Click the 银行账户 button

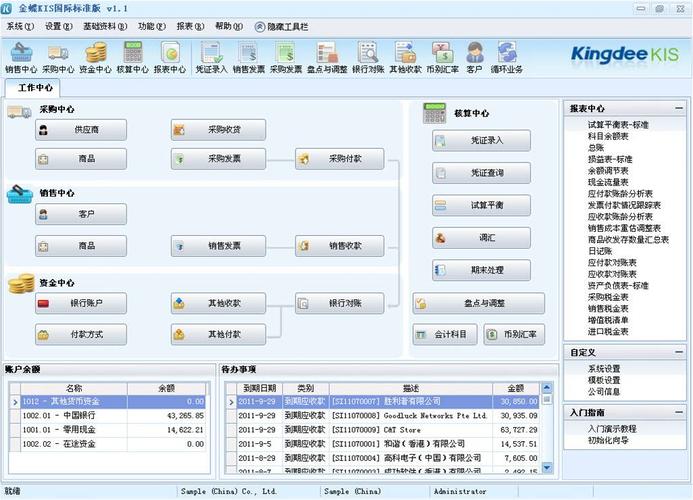(x=81, y=303)
